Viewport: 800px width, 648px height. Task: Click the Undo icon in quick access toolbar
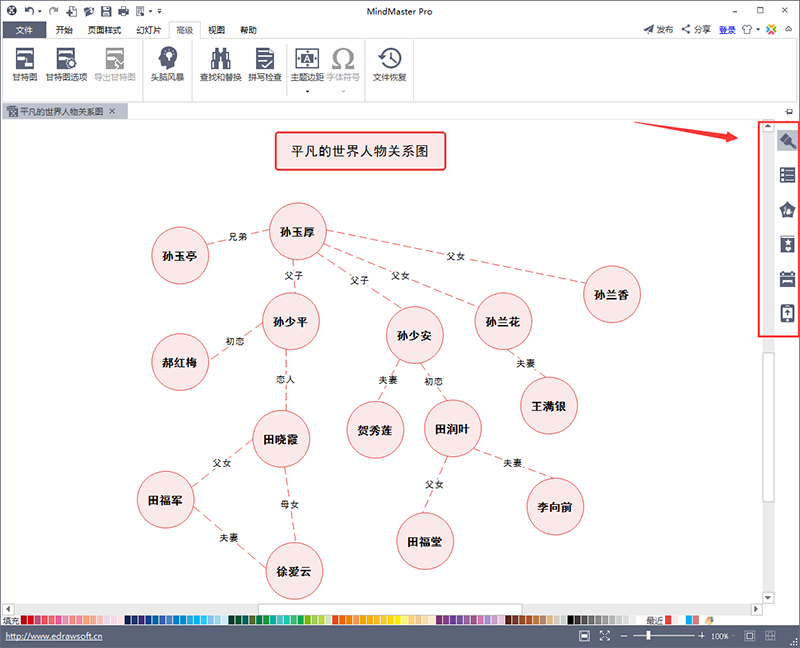click(x=30, y=11)
